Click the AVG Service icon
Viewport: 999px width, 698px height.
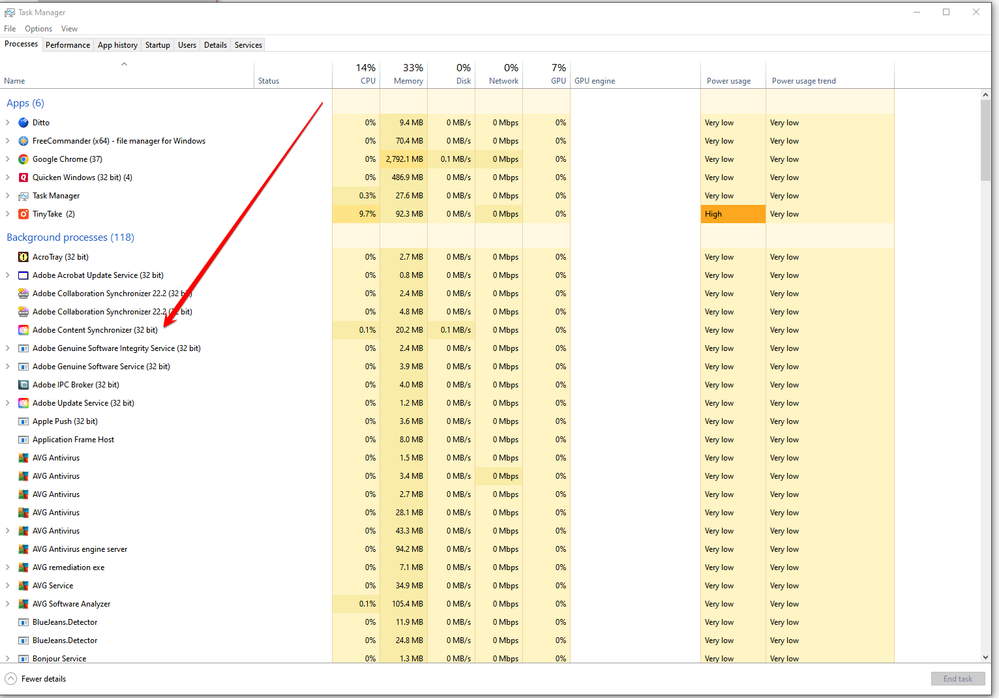tap(24, 586)
